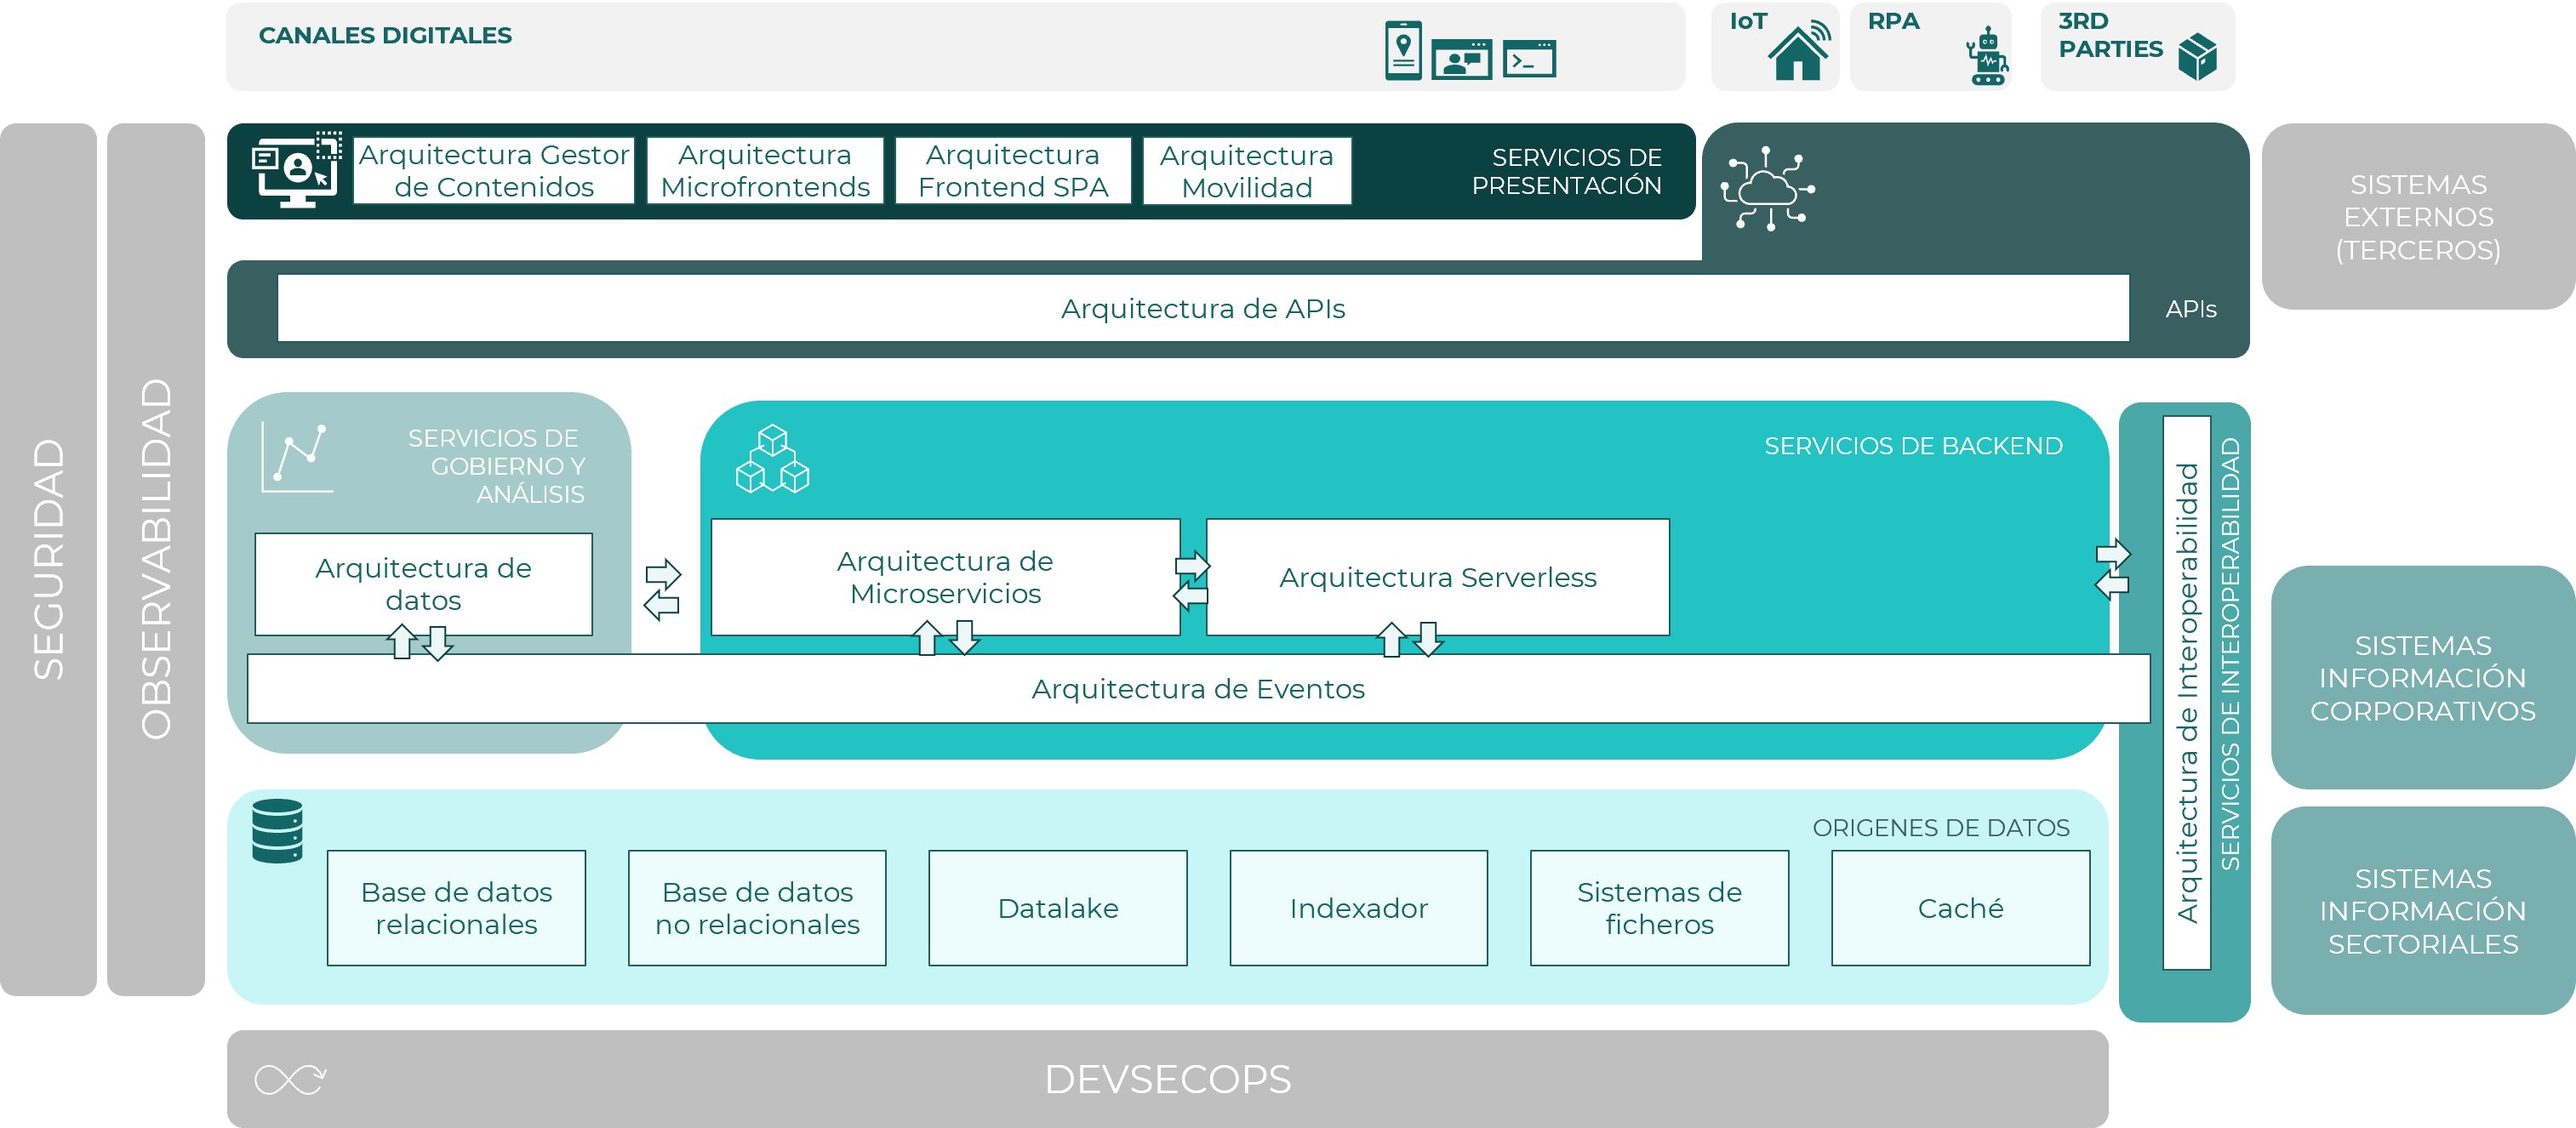Select Arquitectura Microfrontends box
2576x1128 pixels.
pyautogui.click(x=765, y=171)
